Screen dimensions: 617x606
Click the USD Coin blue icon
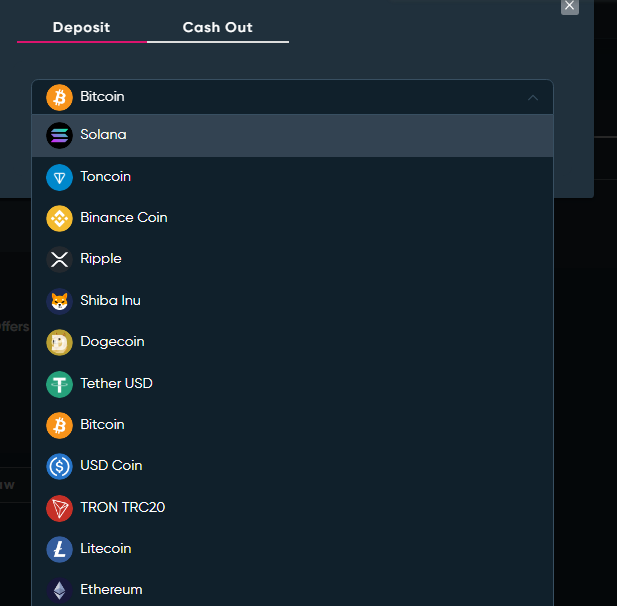[x=59, y=466]
